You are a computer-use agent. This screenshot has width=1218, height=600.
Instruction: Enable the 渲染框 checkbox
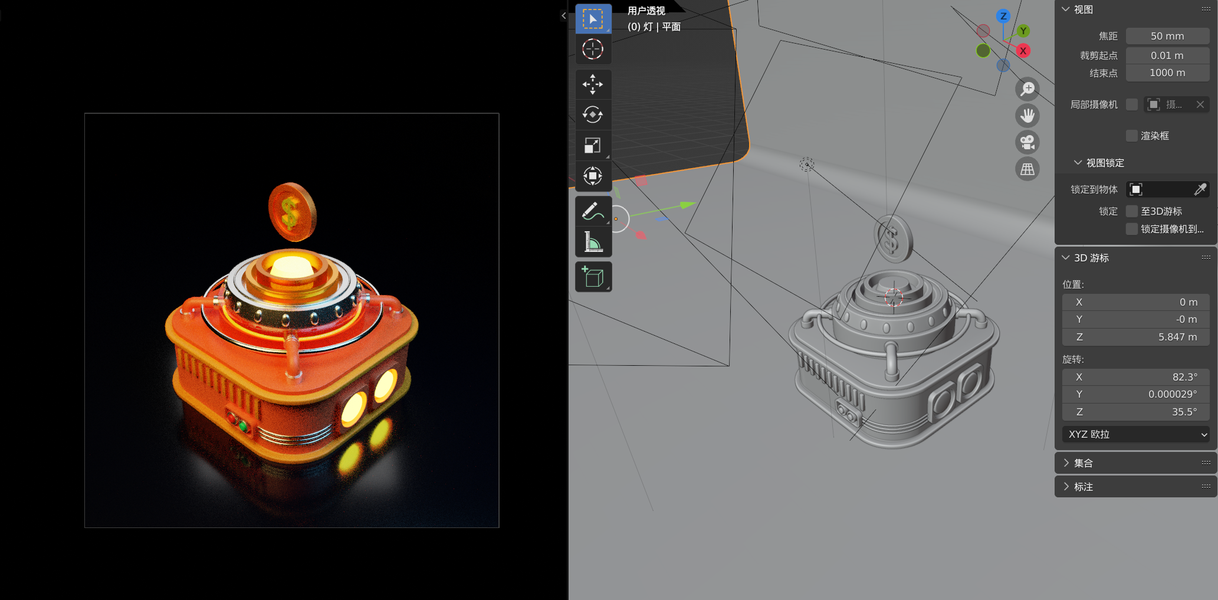(1132, 135)
